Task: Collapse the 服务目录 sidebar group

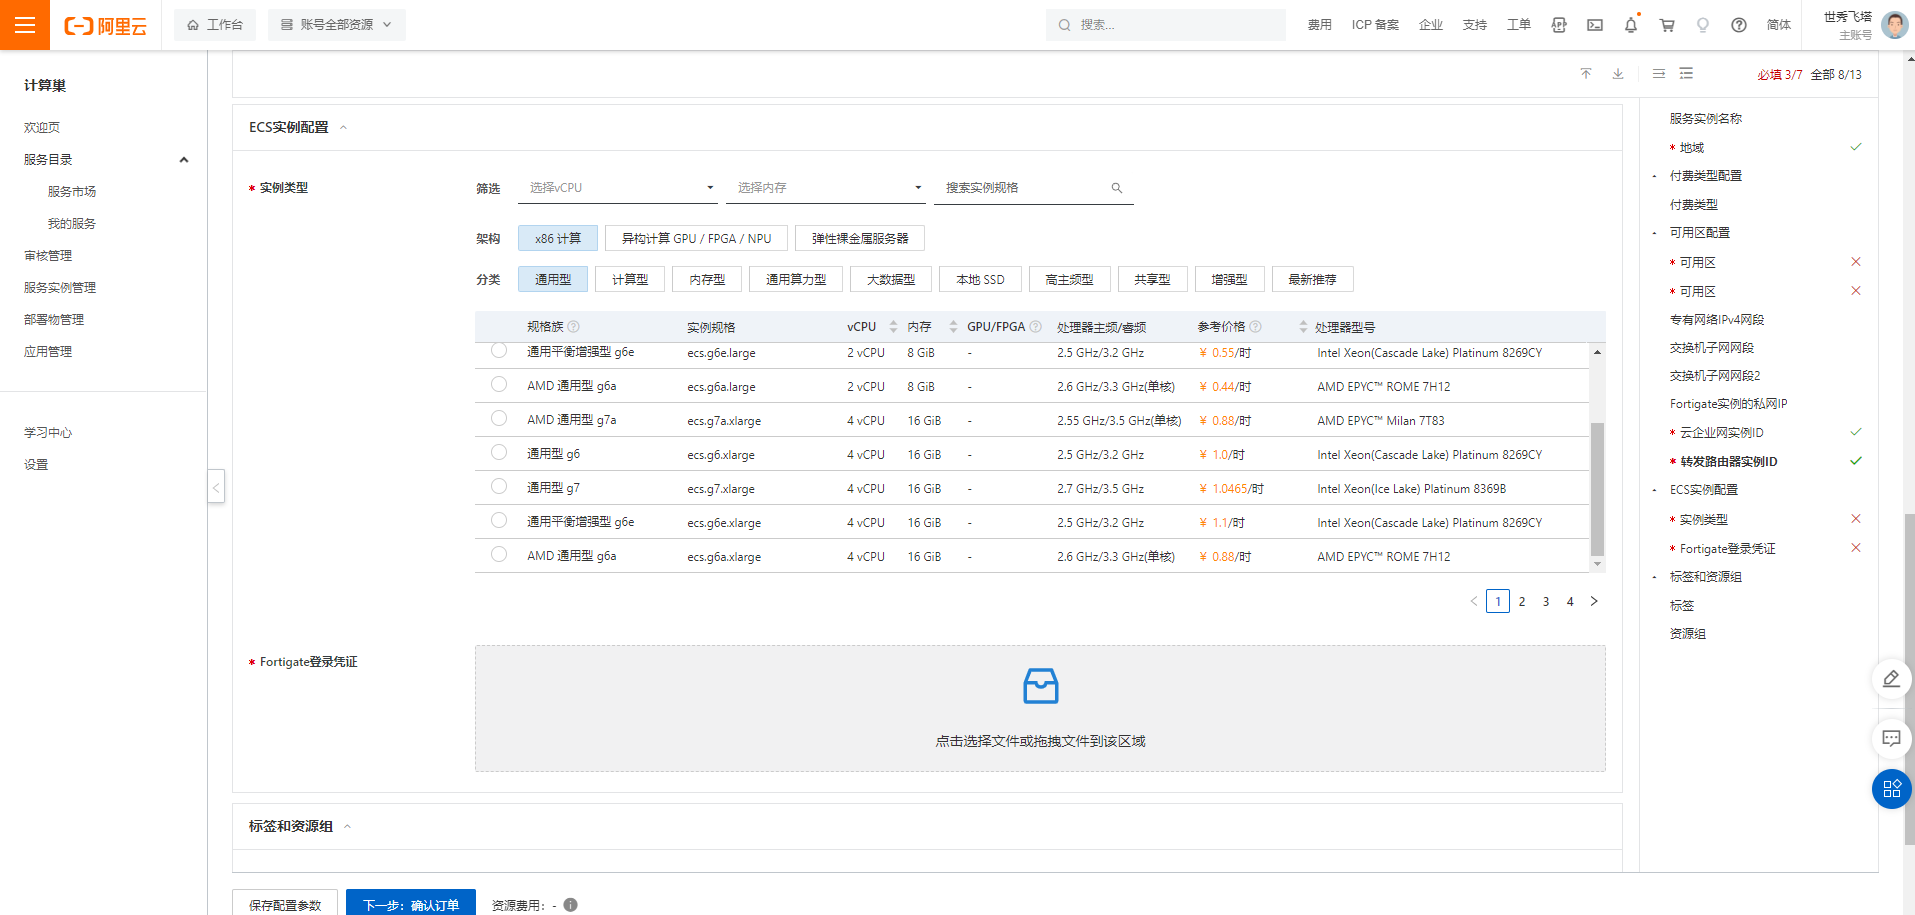Action: point(184,160)
